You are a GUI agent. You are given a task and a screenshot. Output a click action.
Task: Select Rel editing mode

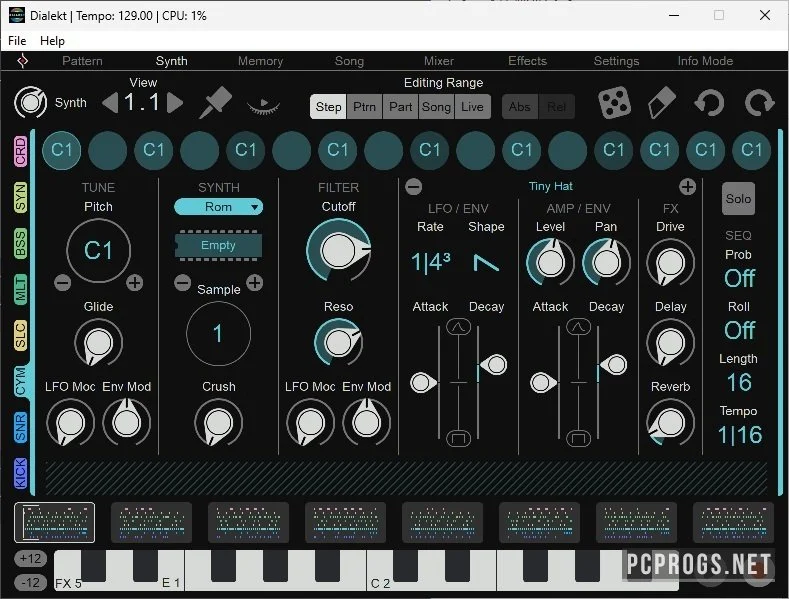pos(557,107)
